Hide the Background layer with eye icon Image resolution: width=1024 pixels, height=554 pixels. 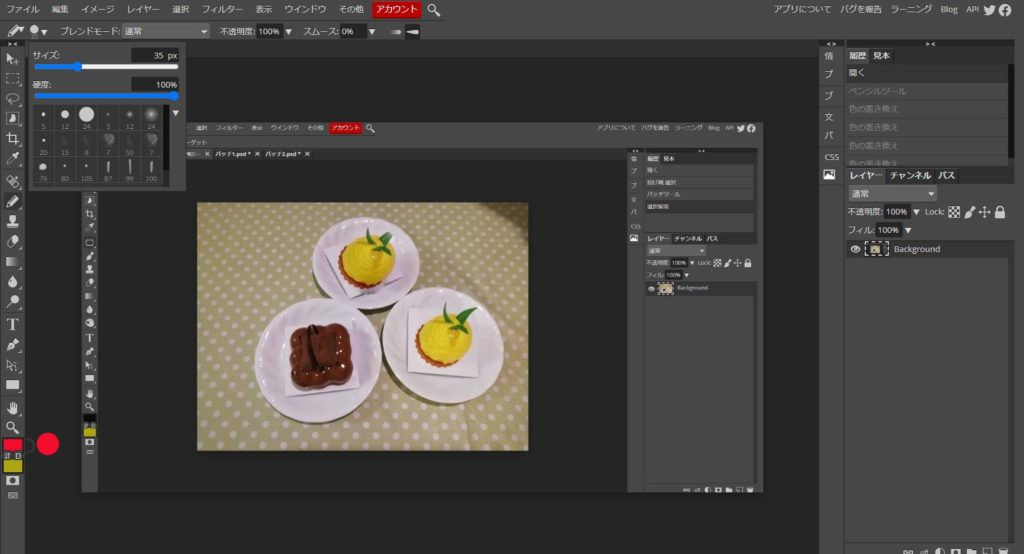[x=855, y=249]
